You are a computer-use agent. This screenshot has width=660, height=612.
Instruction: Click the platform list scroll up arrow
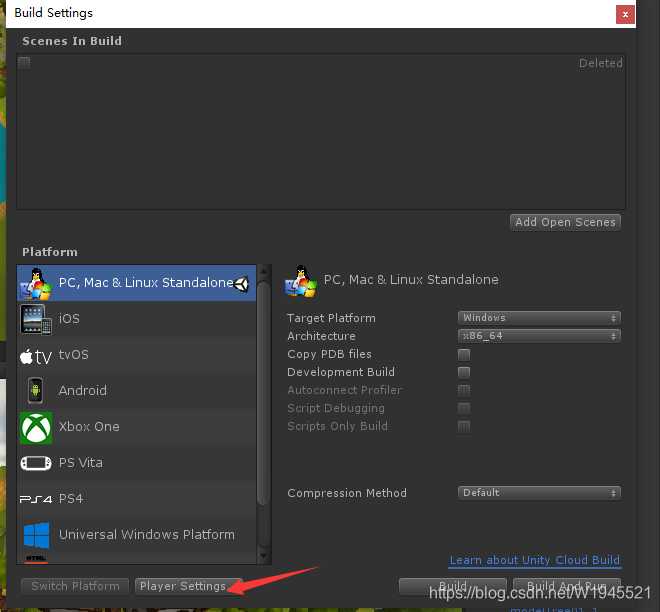coord(263,271)
